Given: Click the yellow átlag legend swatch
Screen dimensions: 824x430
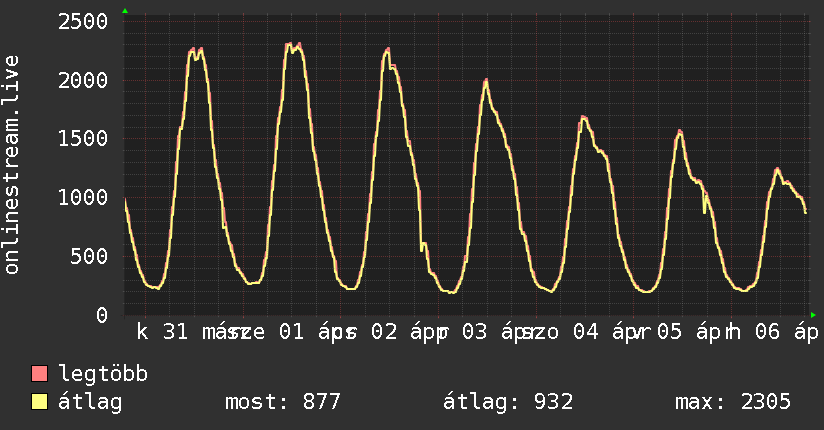Looking at the screenshot, I should coord(40,402).
